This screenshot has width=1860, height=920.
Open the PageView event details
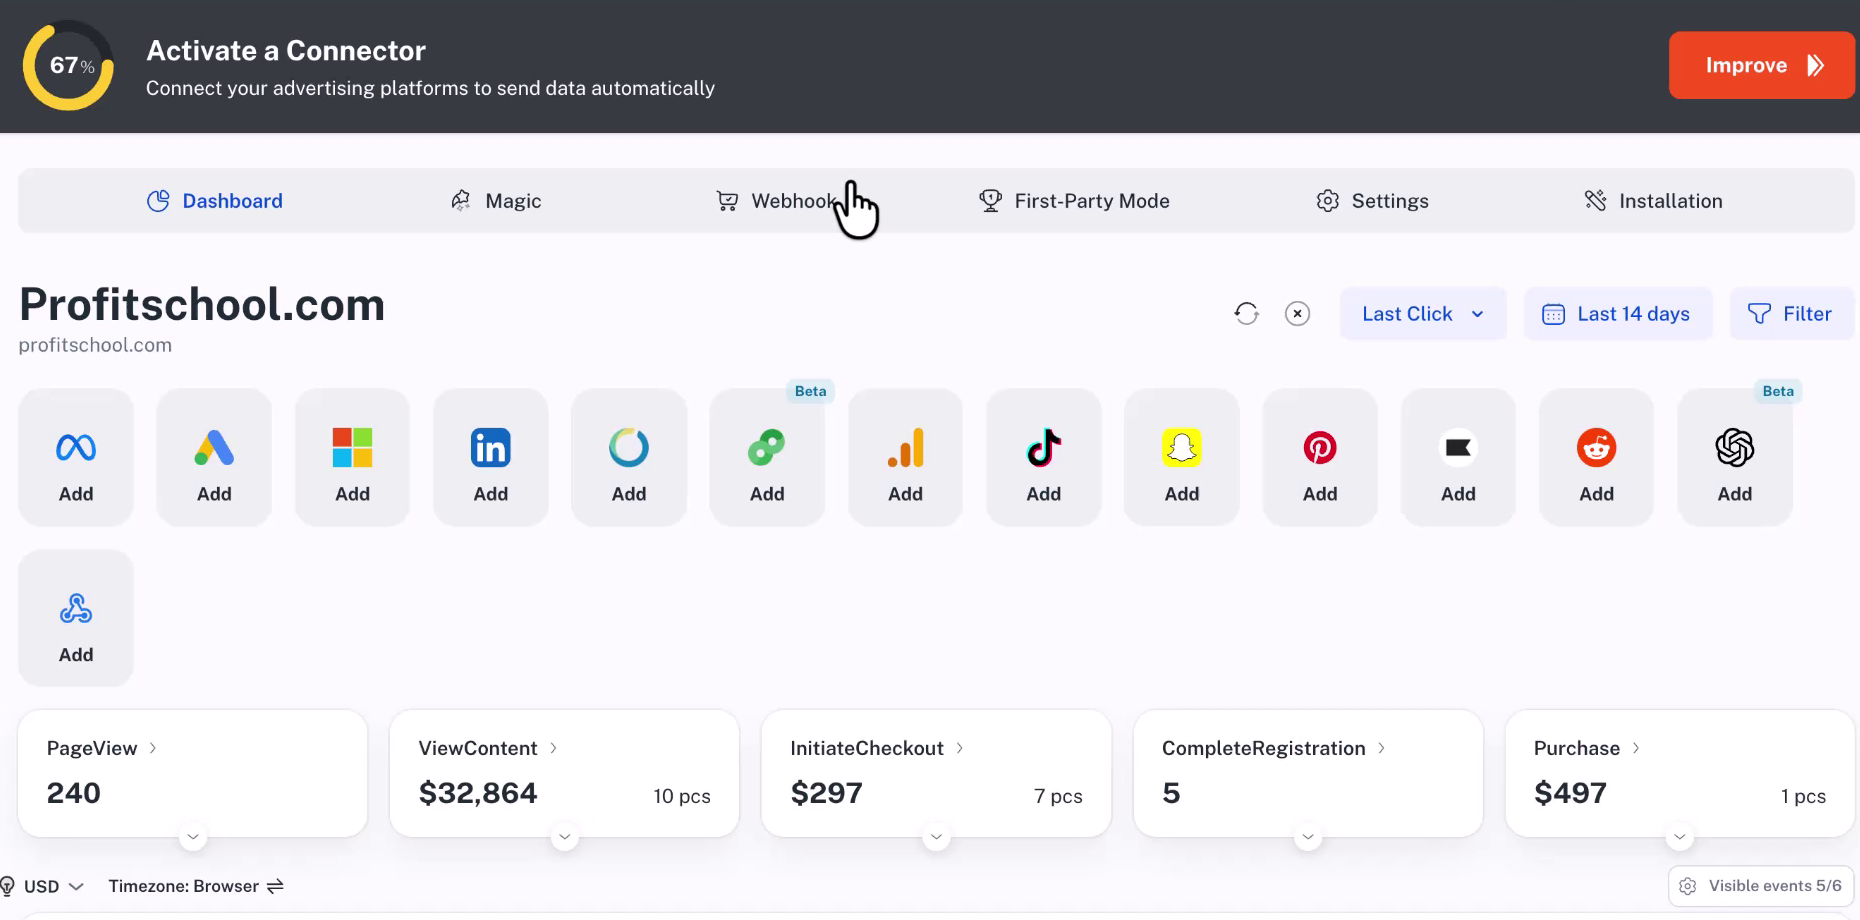(x=102, y=748)
